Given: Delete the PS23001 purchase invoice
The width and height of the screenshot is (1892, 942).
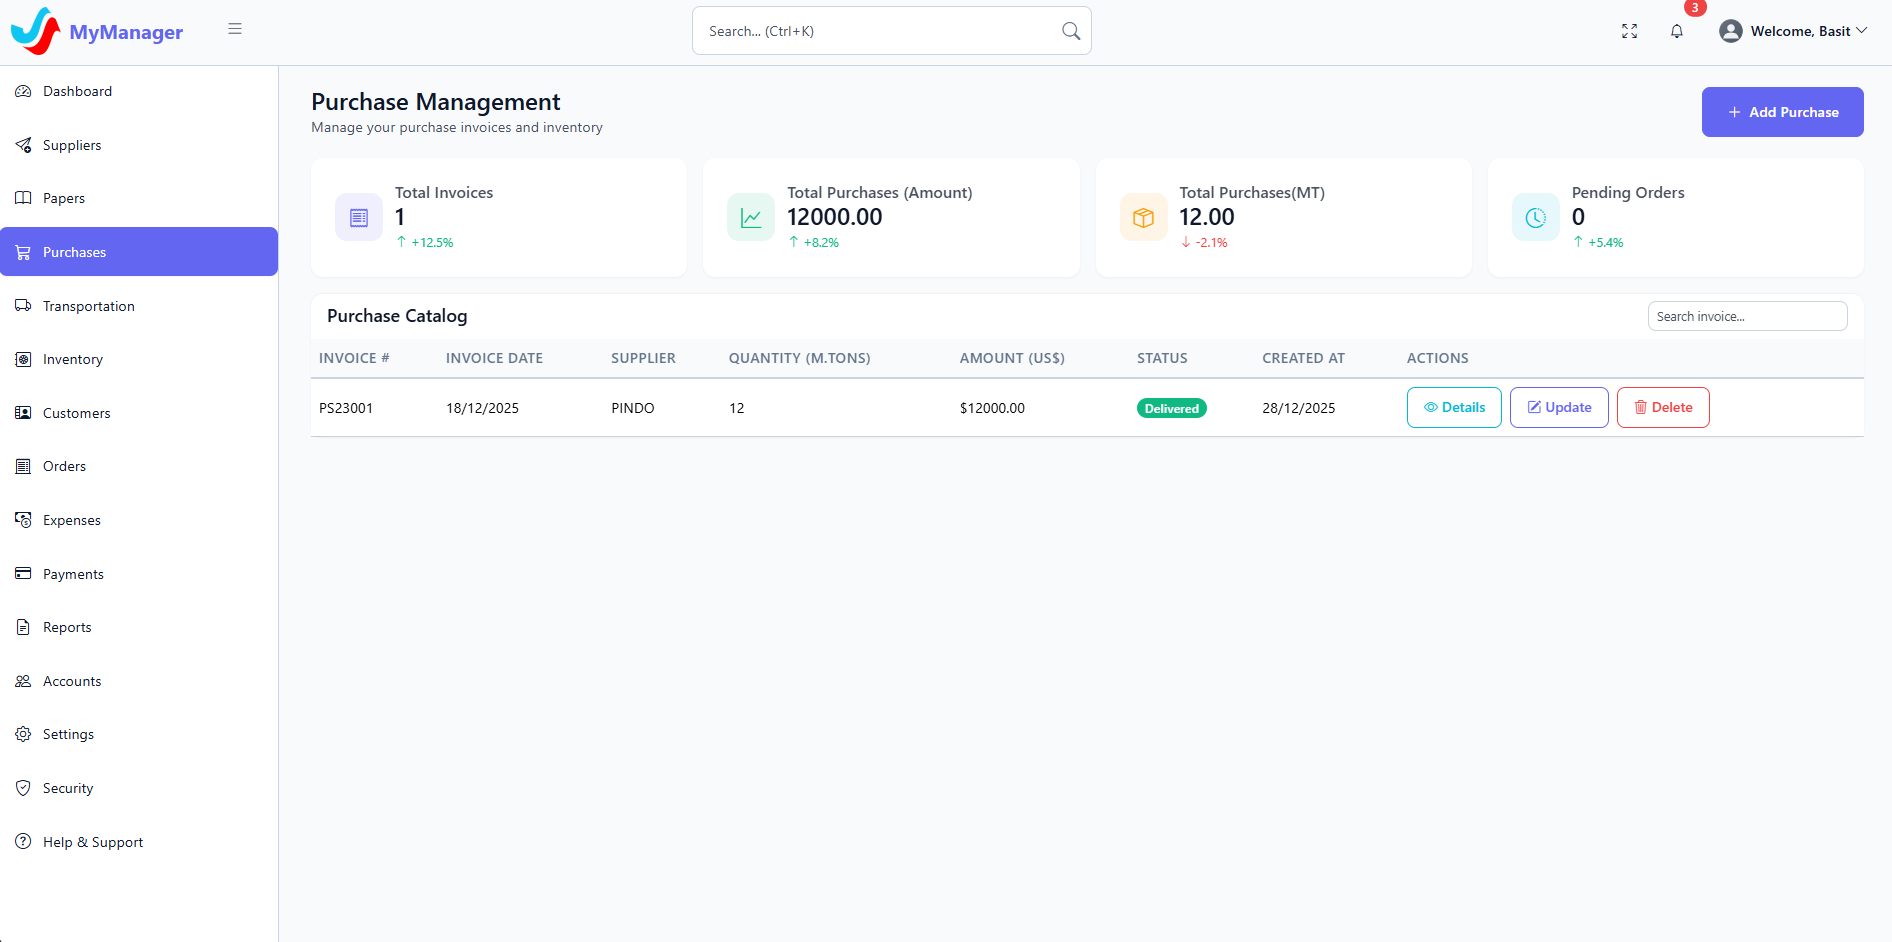Looking at the screenshot, I should coord(1663,407).
